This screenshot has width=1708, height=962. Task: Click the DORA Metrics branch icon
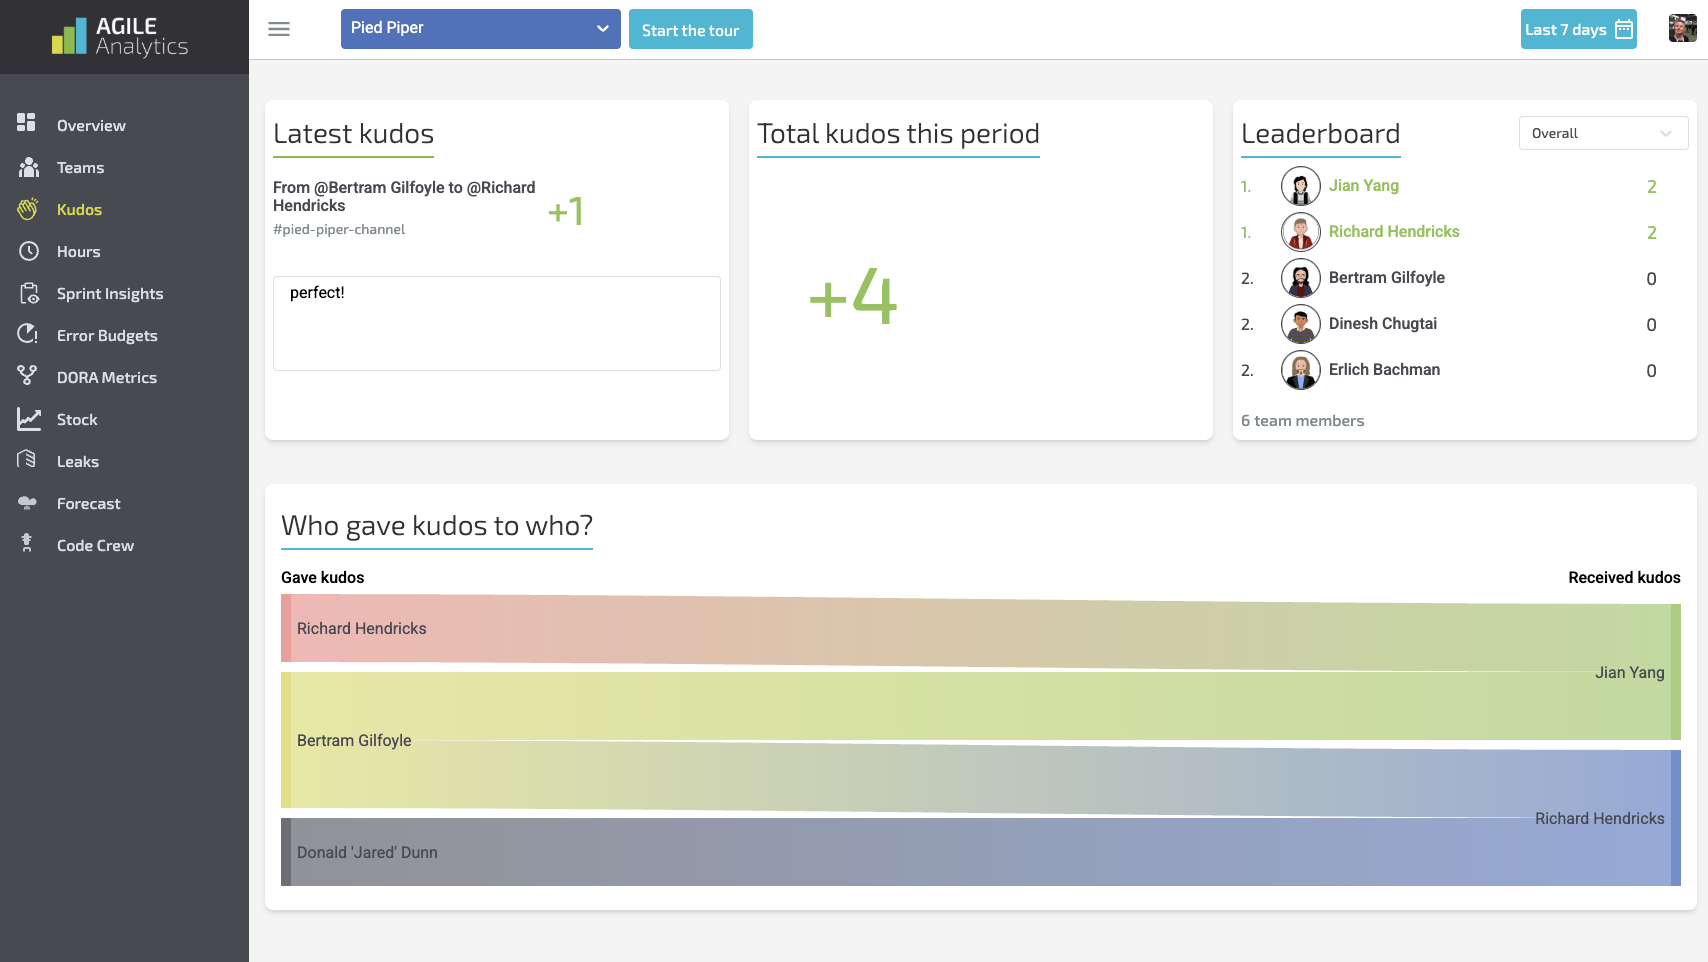tap(28, 376)
